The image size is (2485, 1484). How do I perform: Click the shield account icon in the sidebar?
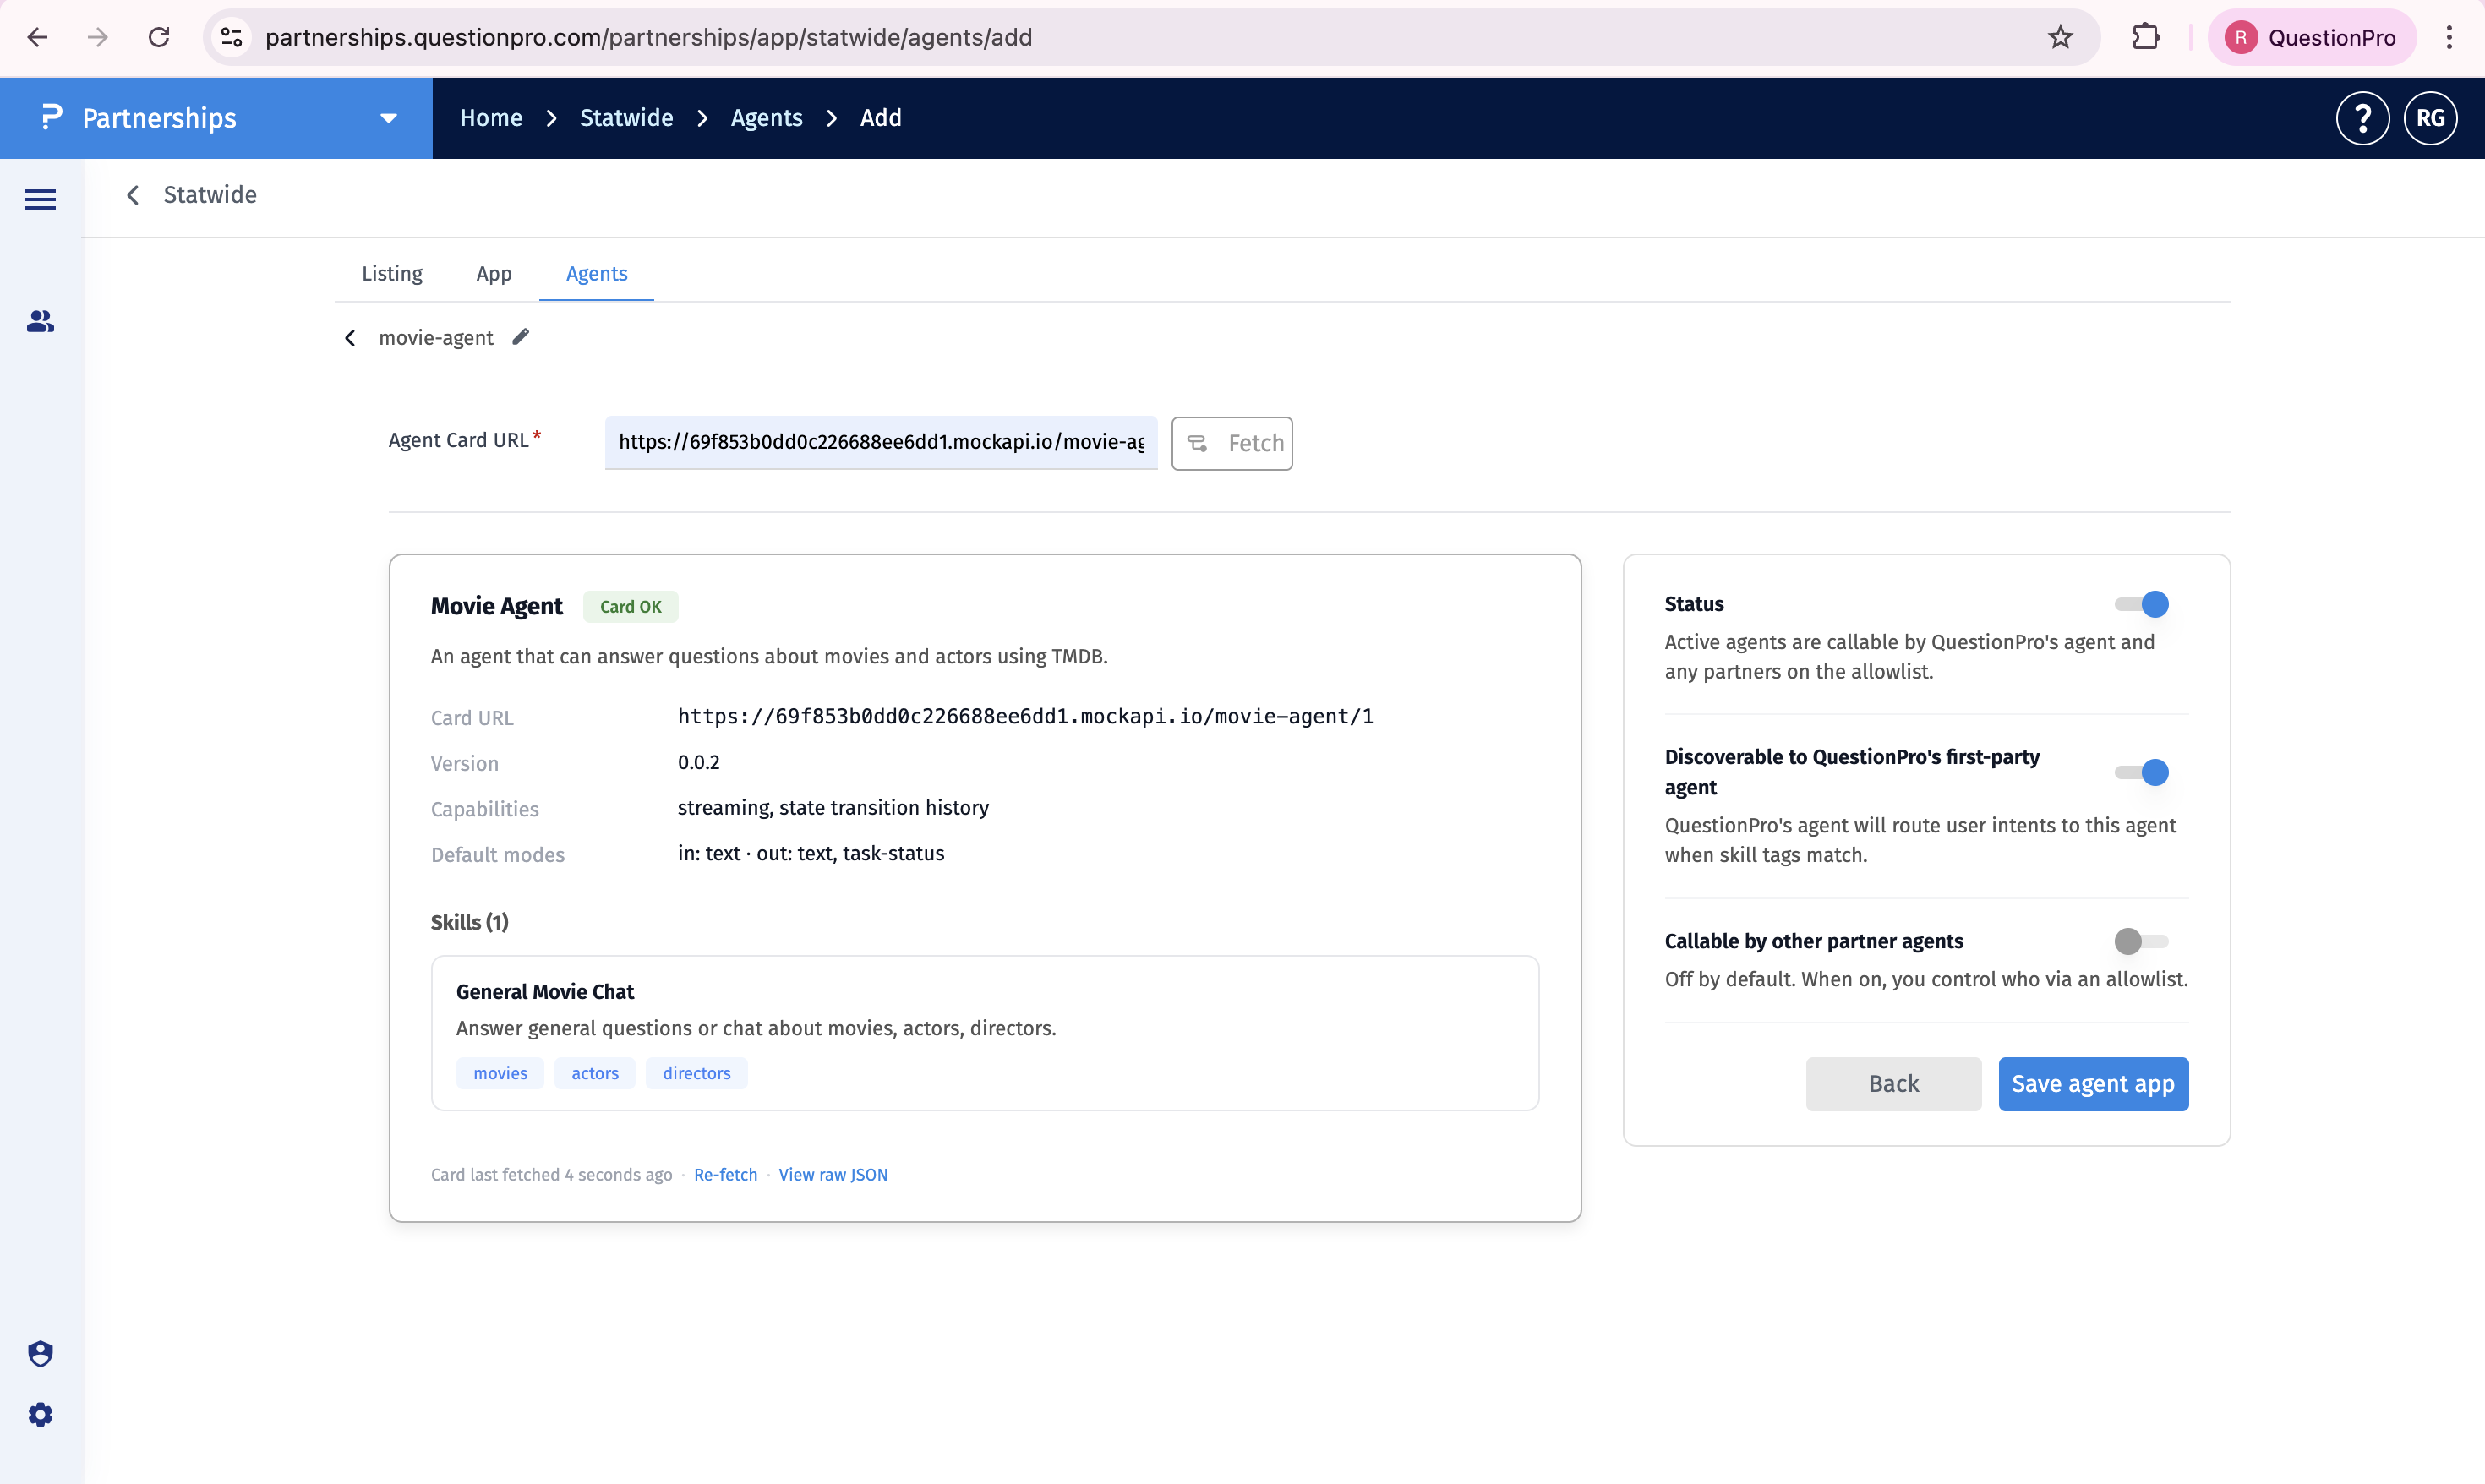pyautogui.click(x=40, y=1353)
